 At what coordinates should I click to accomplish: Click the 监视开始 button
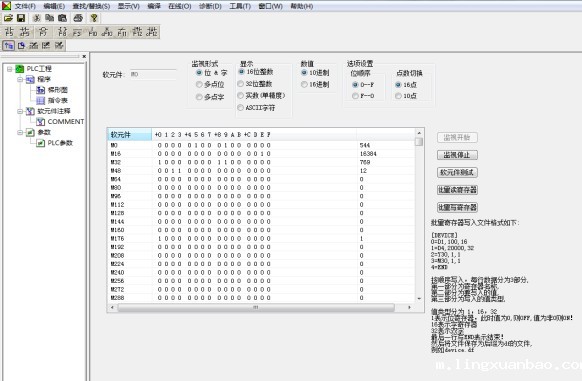coord(457,137)
